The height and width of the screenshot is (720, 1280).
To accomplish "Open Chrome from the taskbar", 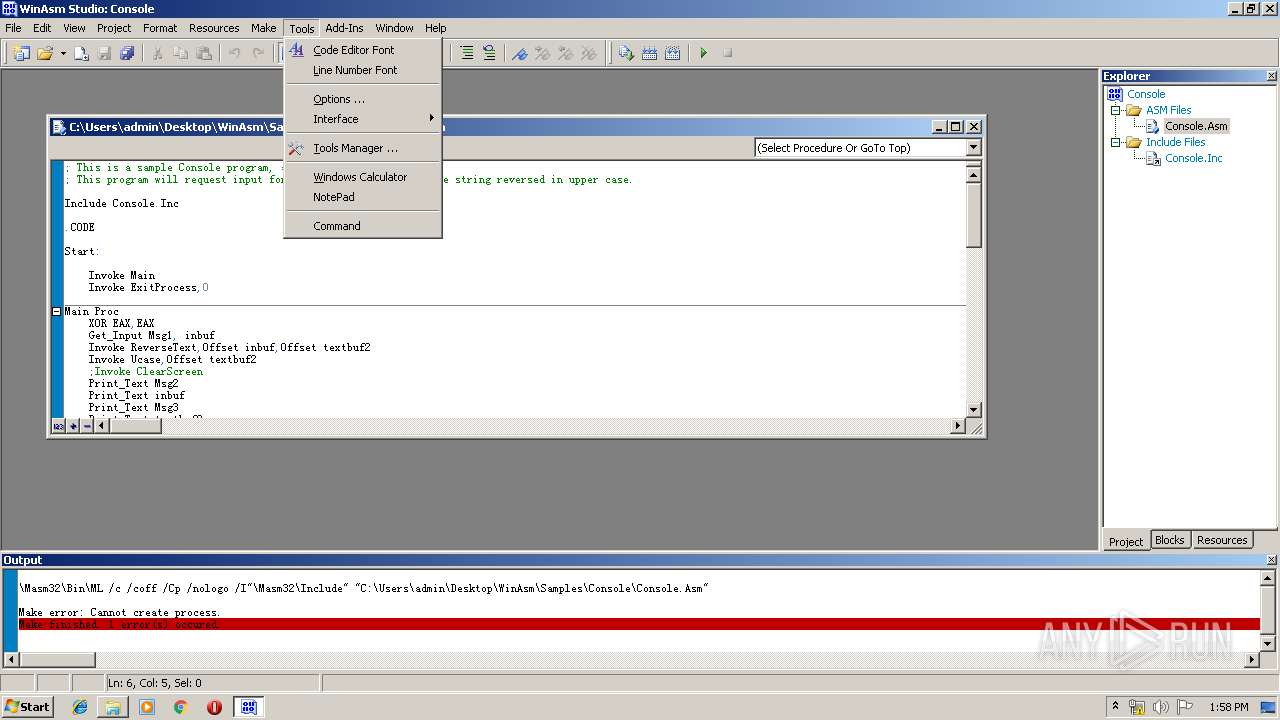I will (x=181, y=707).
